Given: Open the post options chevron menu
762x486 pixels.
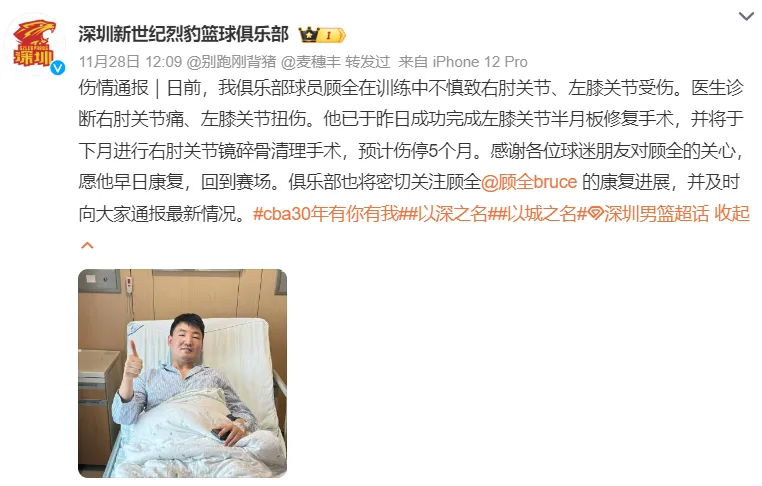Looking at the screenshot, I should pos(745,16).
